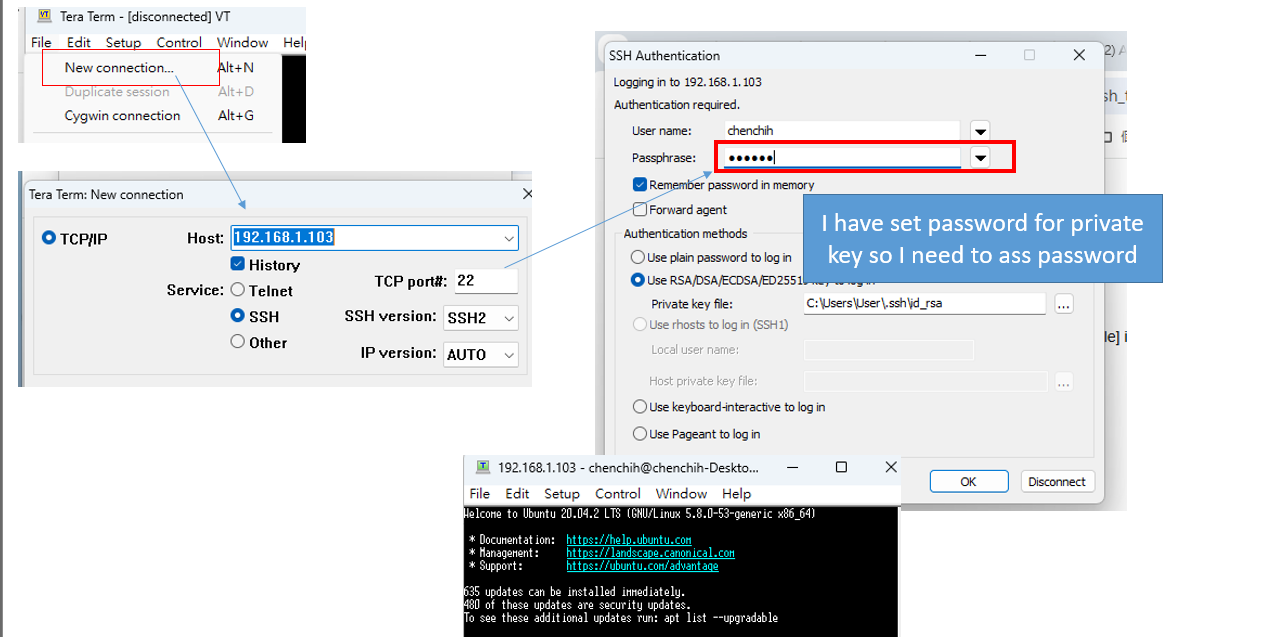1278x637 pixels.
Task: Open Help menu in the 192.168.1.103 terminal window
Action: [x=736, y=494]
